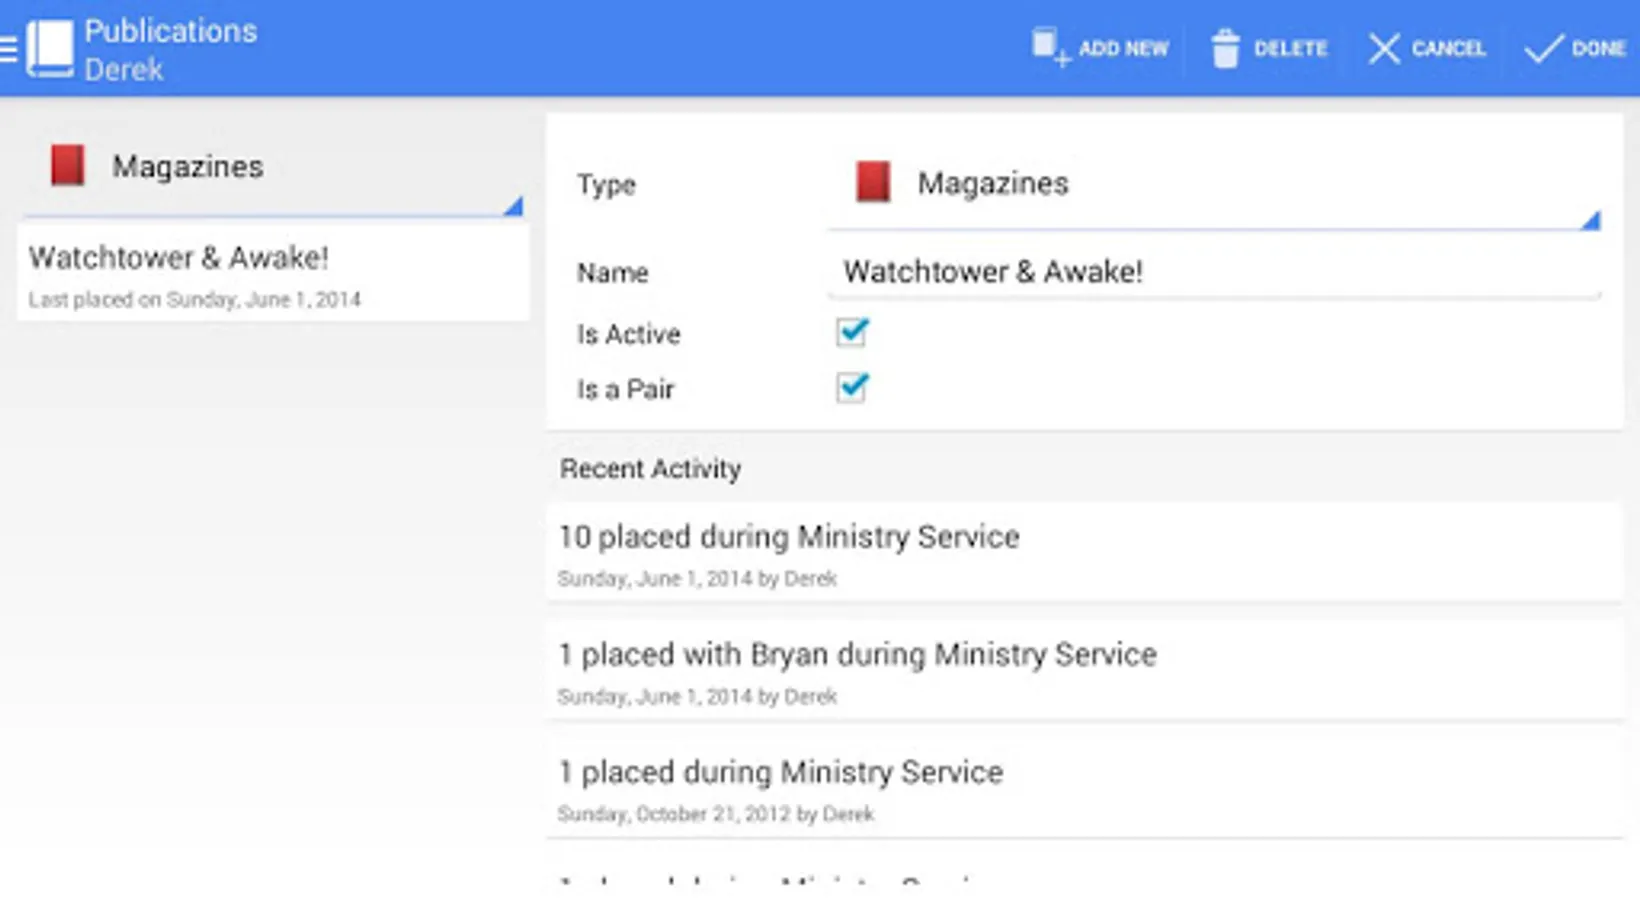Open the hamburger navigation menu
This screenshot has height=900, width=1640.
[x=9, y=48]
